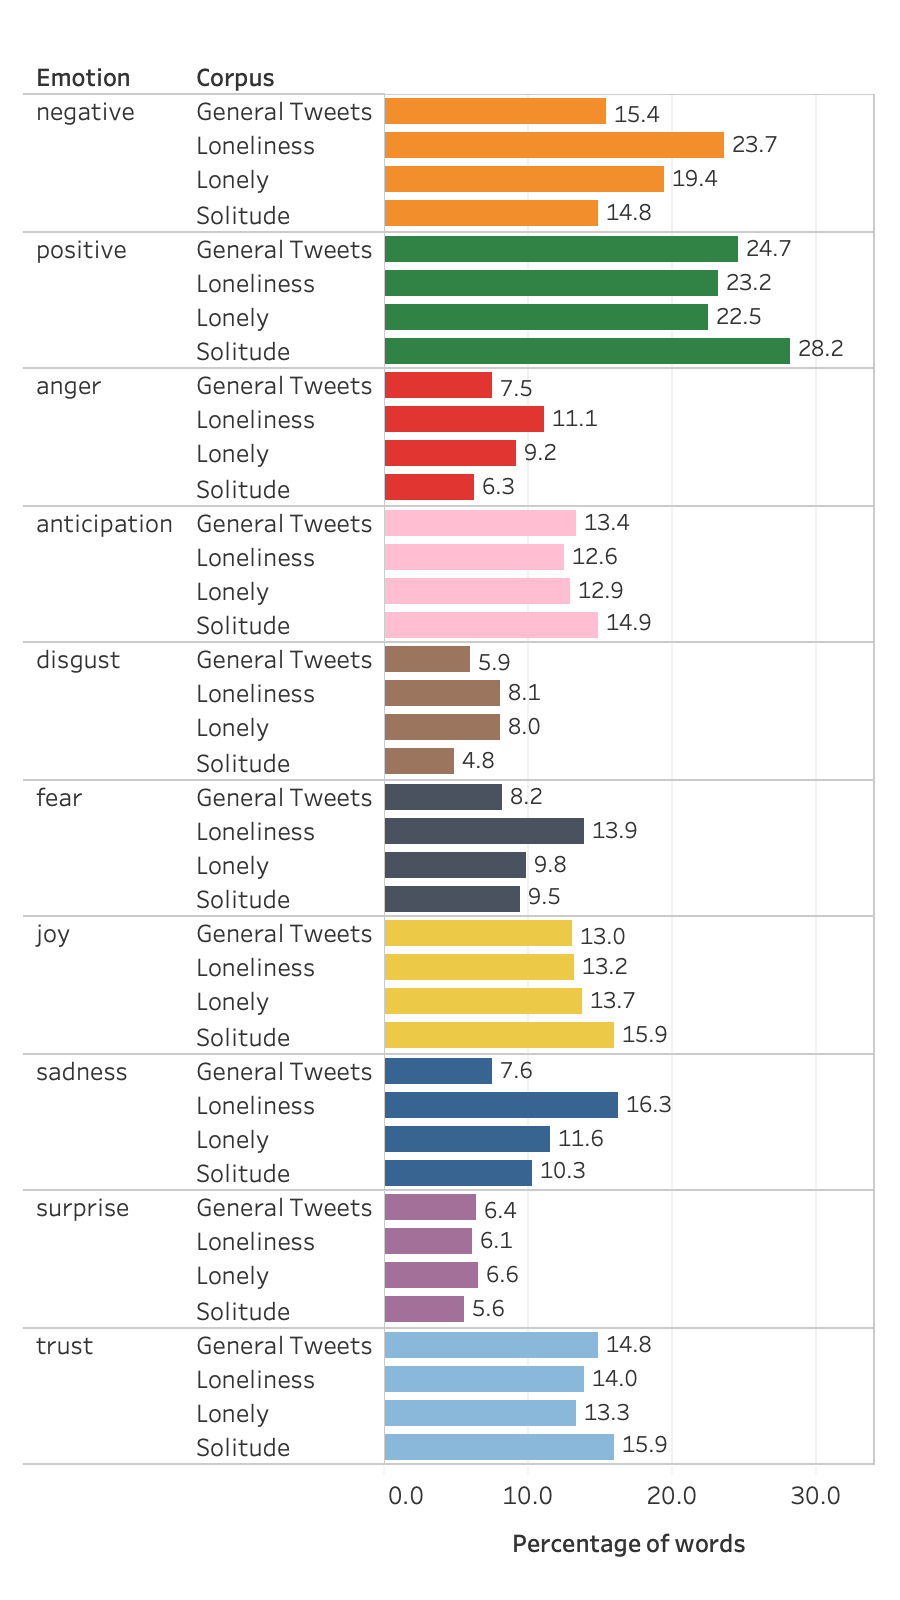The width and height of the screenshot is (900, 1600).
Task: Click the 16.3 value label
Action: [x=648, y=1104]
